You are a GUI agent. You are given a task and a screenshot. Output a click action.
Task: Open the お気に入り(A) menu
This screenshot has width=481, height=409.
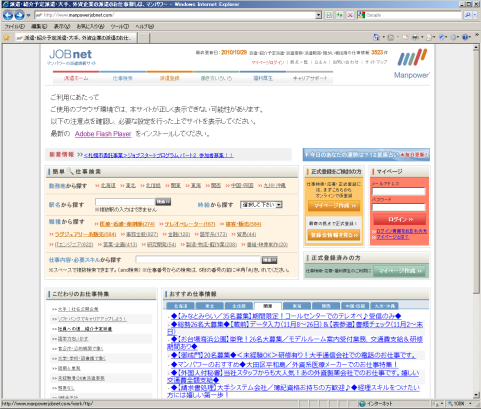coord(90,26)
